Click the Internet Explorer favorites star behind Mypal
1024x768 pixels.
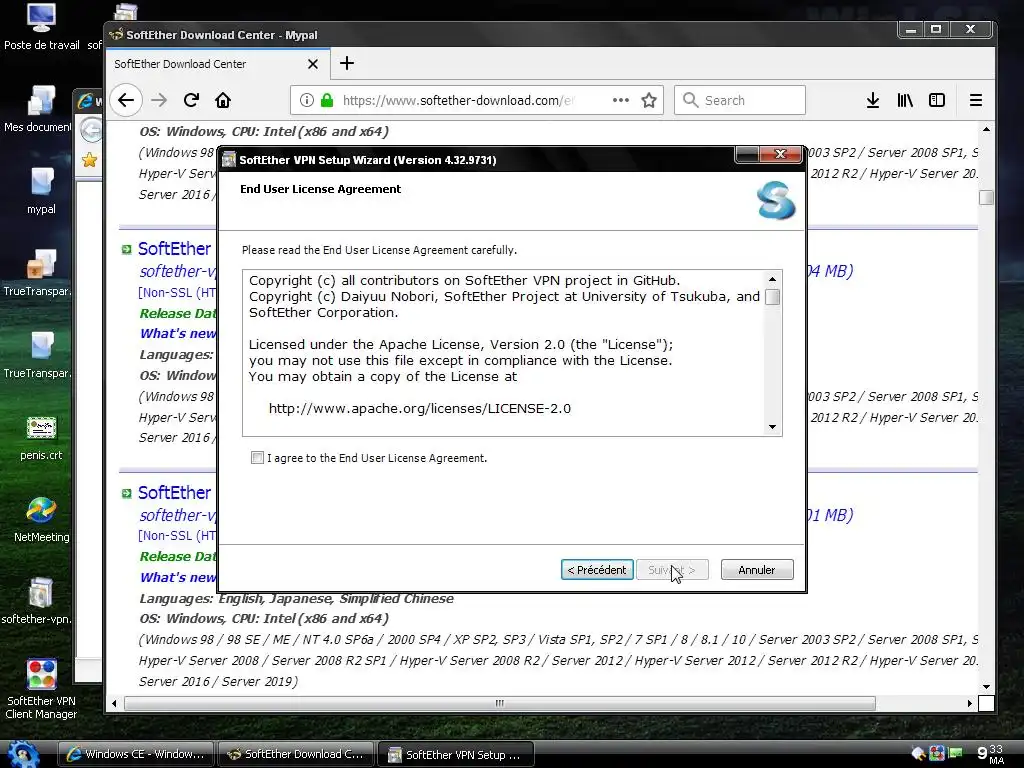[89, 159]
